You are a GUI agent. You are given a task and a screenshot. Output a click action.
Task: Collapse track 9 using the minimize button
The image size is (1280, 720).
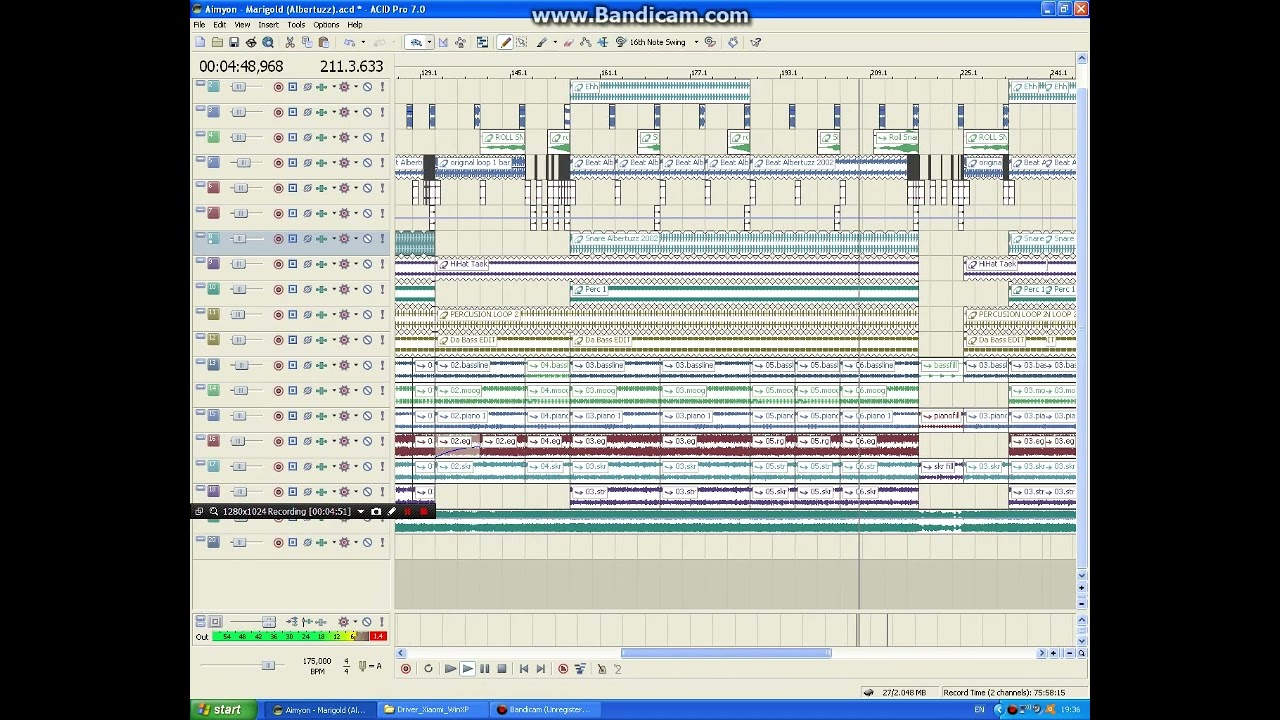[200, 262]
